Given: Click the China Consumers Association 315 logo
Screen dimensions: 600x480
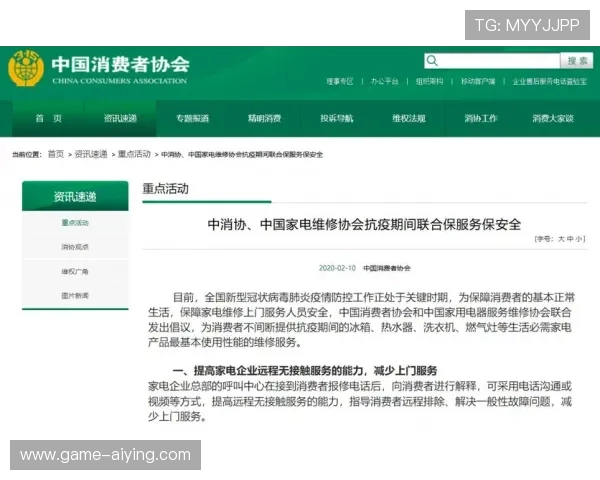Looking at the screenshot, I should tap(26, 68).
